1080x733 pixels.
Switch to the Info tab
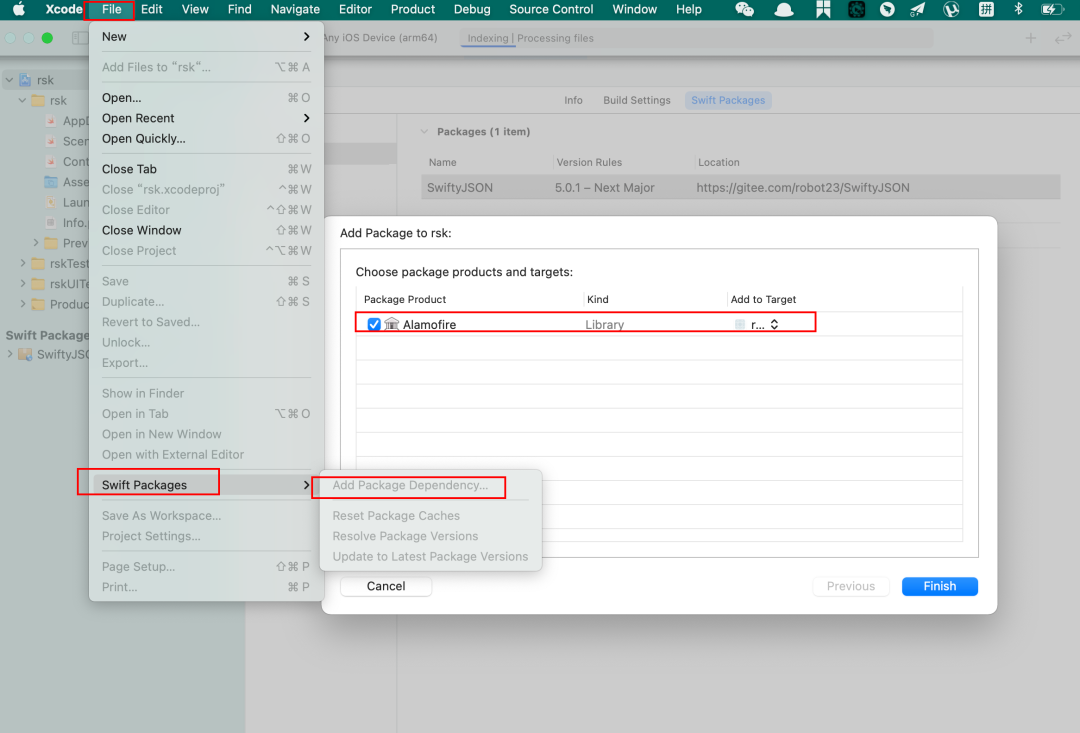pos(573,100)
